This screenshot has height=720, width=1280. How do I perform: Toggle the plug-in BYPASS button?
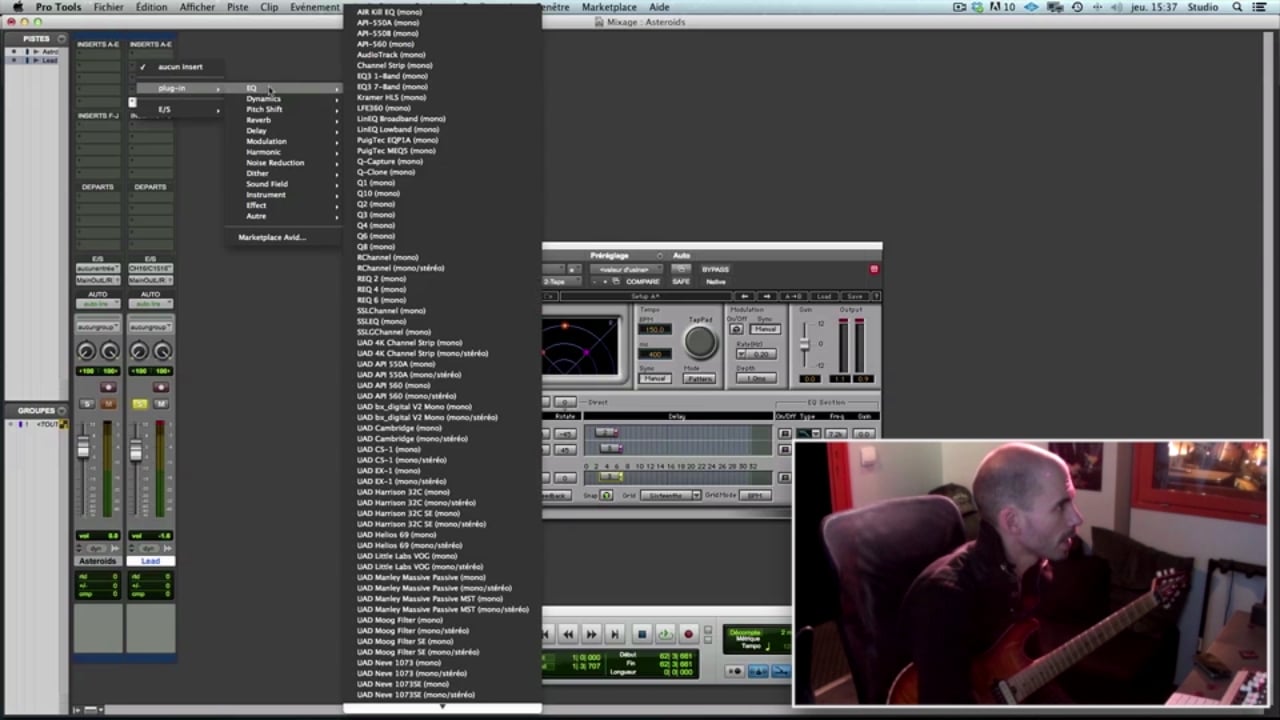715,269
